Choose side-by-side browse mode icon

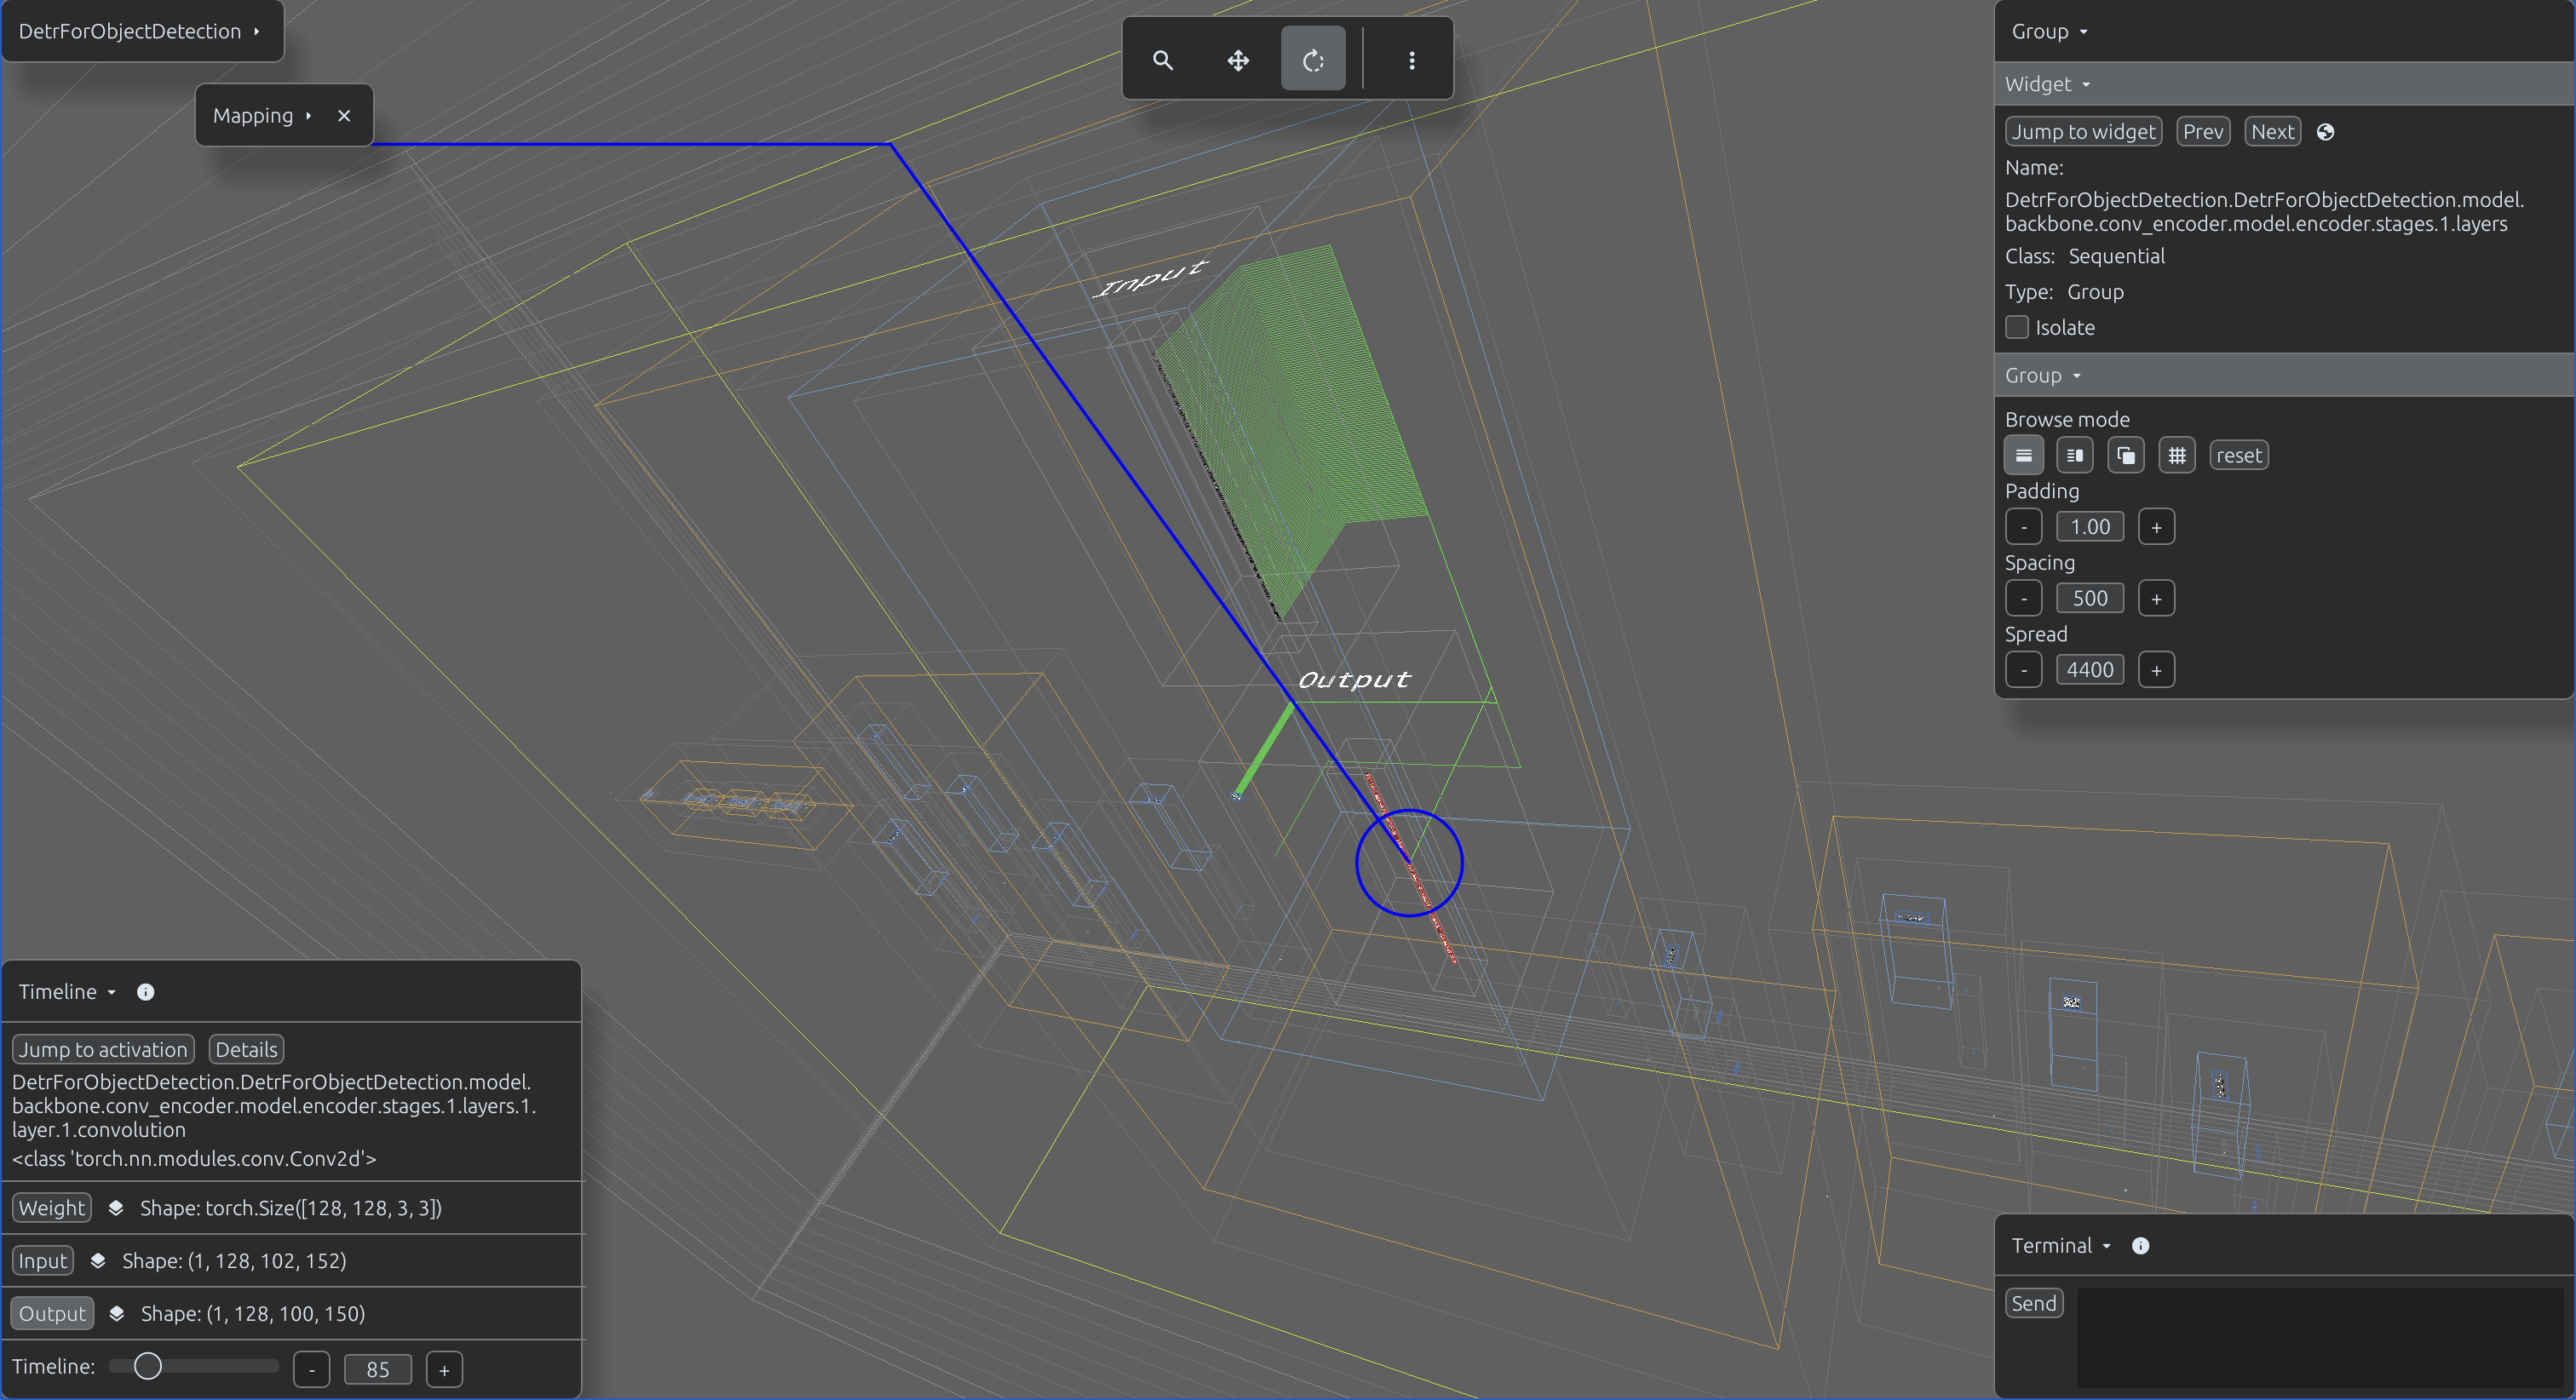coord(2075,456)
